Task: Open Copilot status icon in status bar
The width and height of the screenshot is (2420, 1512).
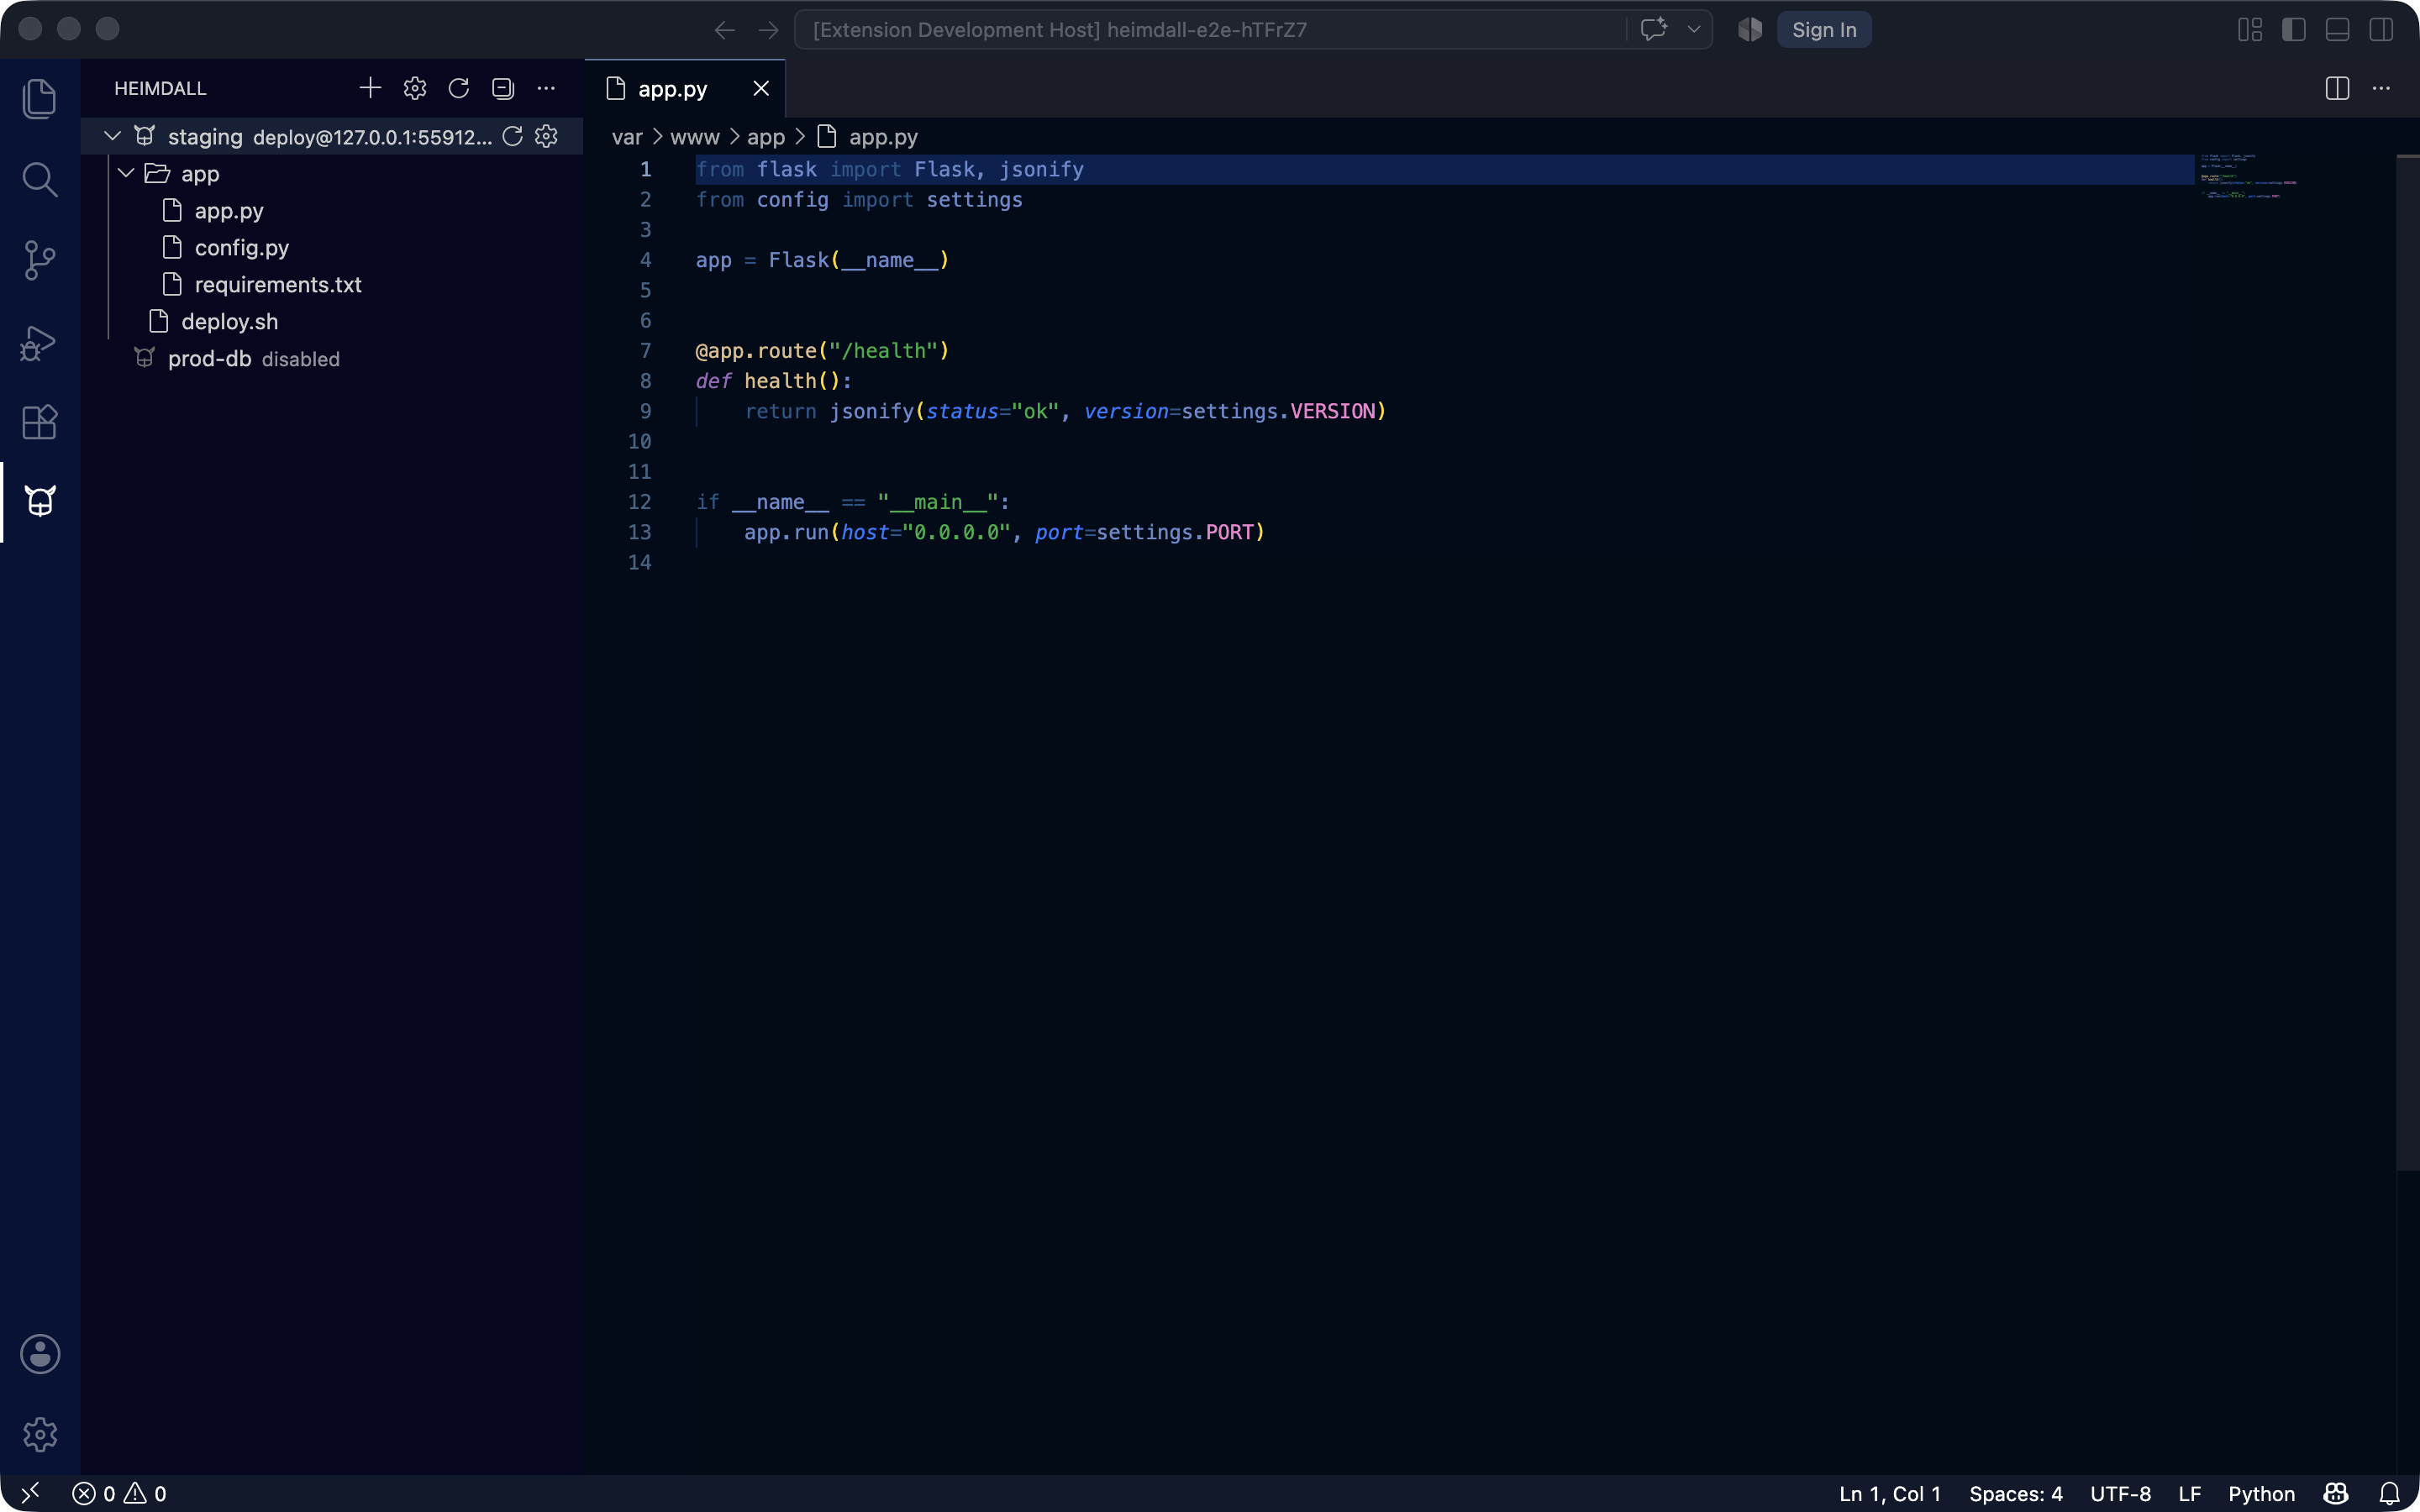Action: click(2336, 1493)
